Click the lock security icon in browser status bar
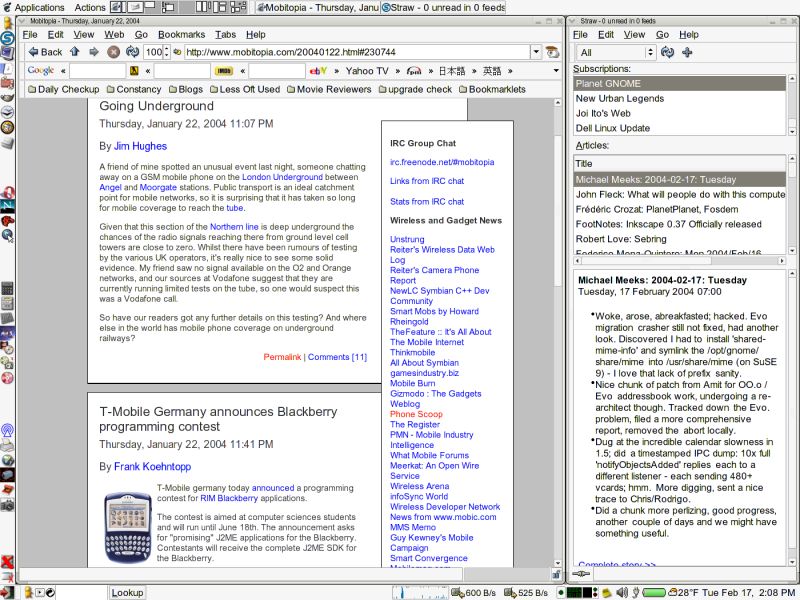Viewport: 800px width, 600px height. pyautogui.click(x=556, y=574)
